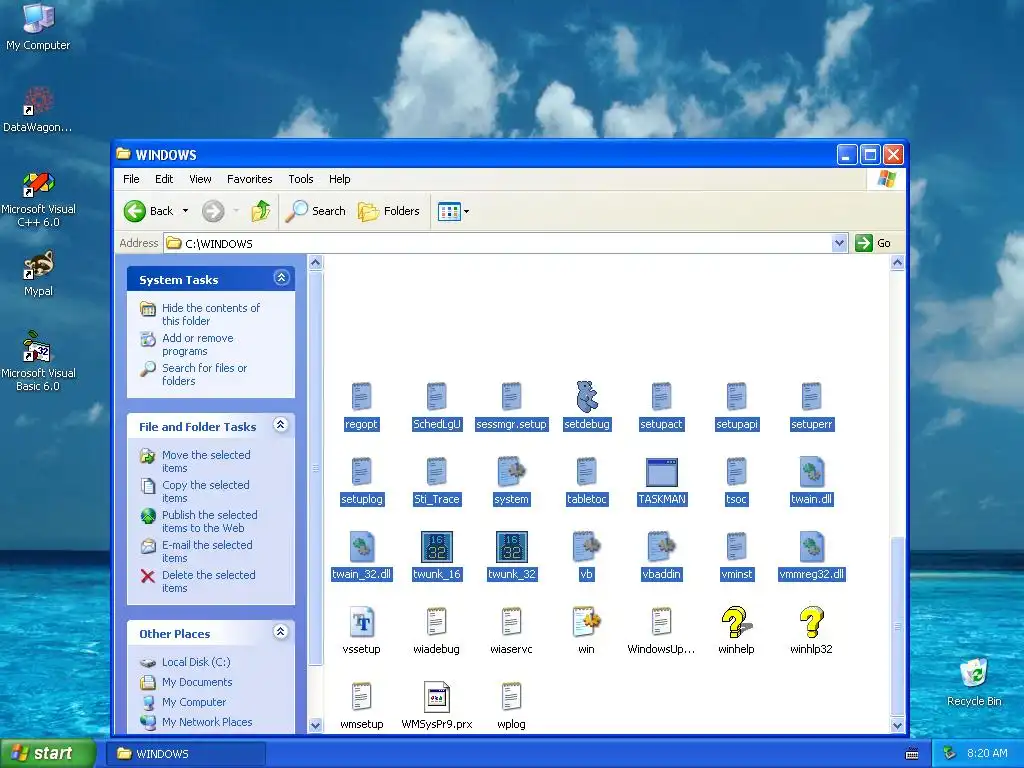Select the setuperr file icon

pos(811,396)
